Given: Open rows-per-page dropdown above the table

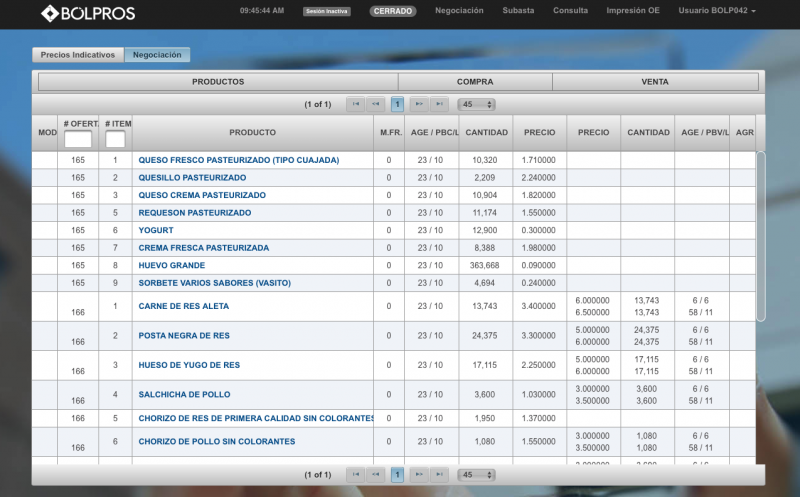Looking at the screenshot, I should click(x=476, y=104).
